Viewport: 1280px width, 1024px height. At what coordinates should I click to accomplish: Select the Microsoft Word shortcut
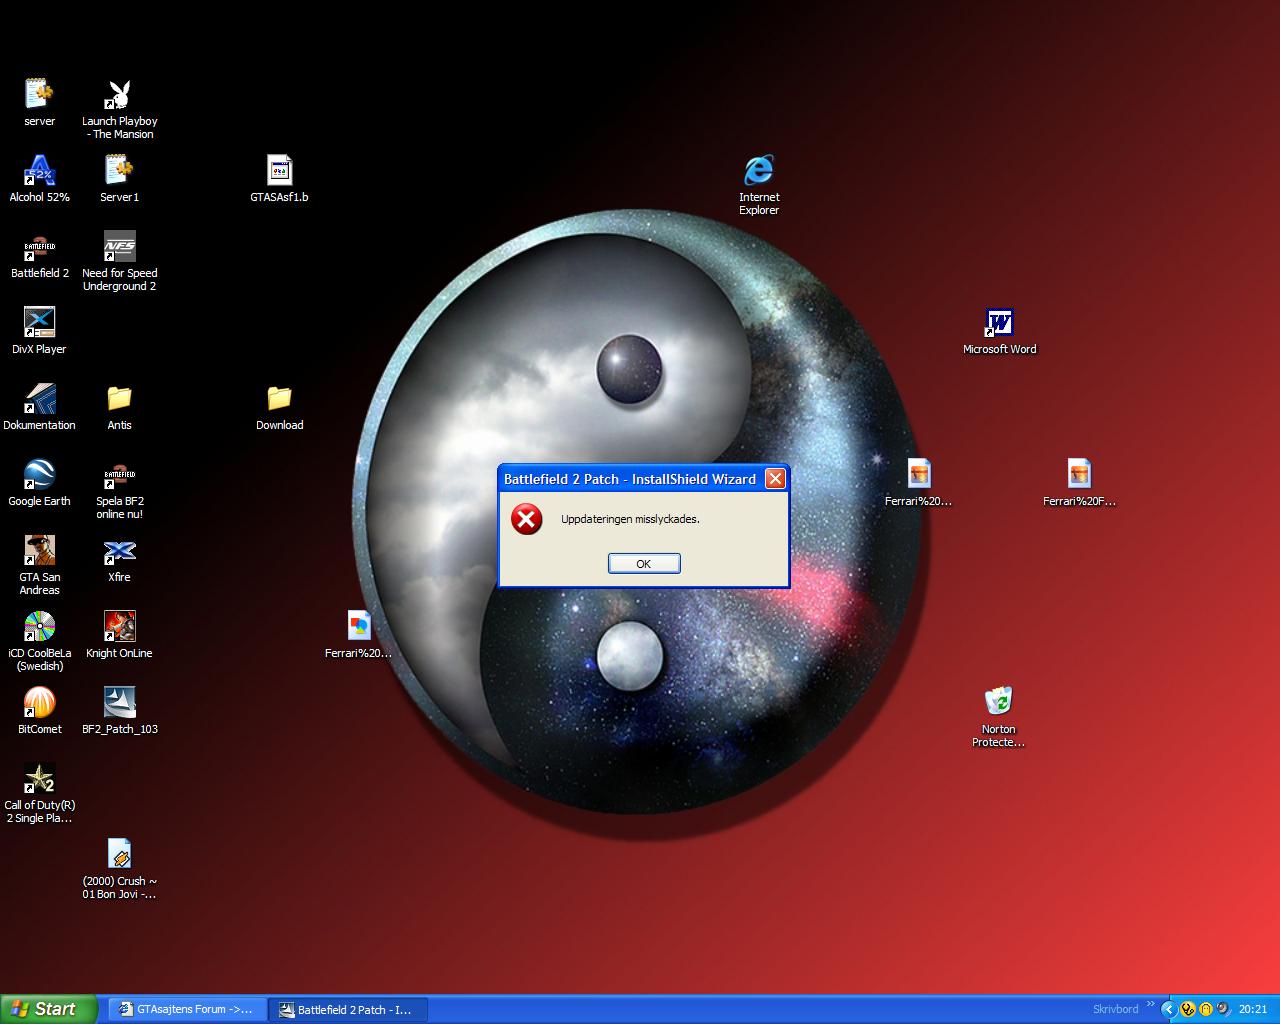click(x=999, y=330)
